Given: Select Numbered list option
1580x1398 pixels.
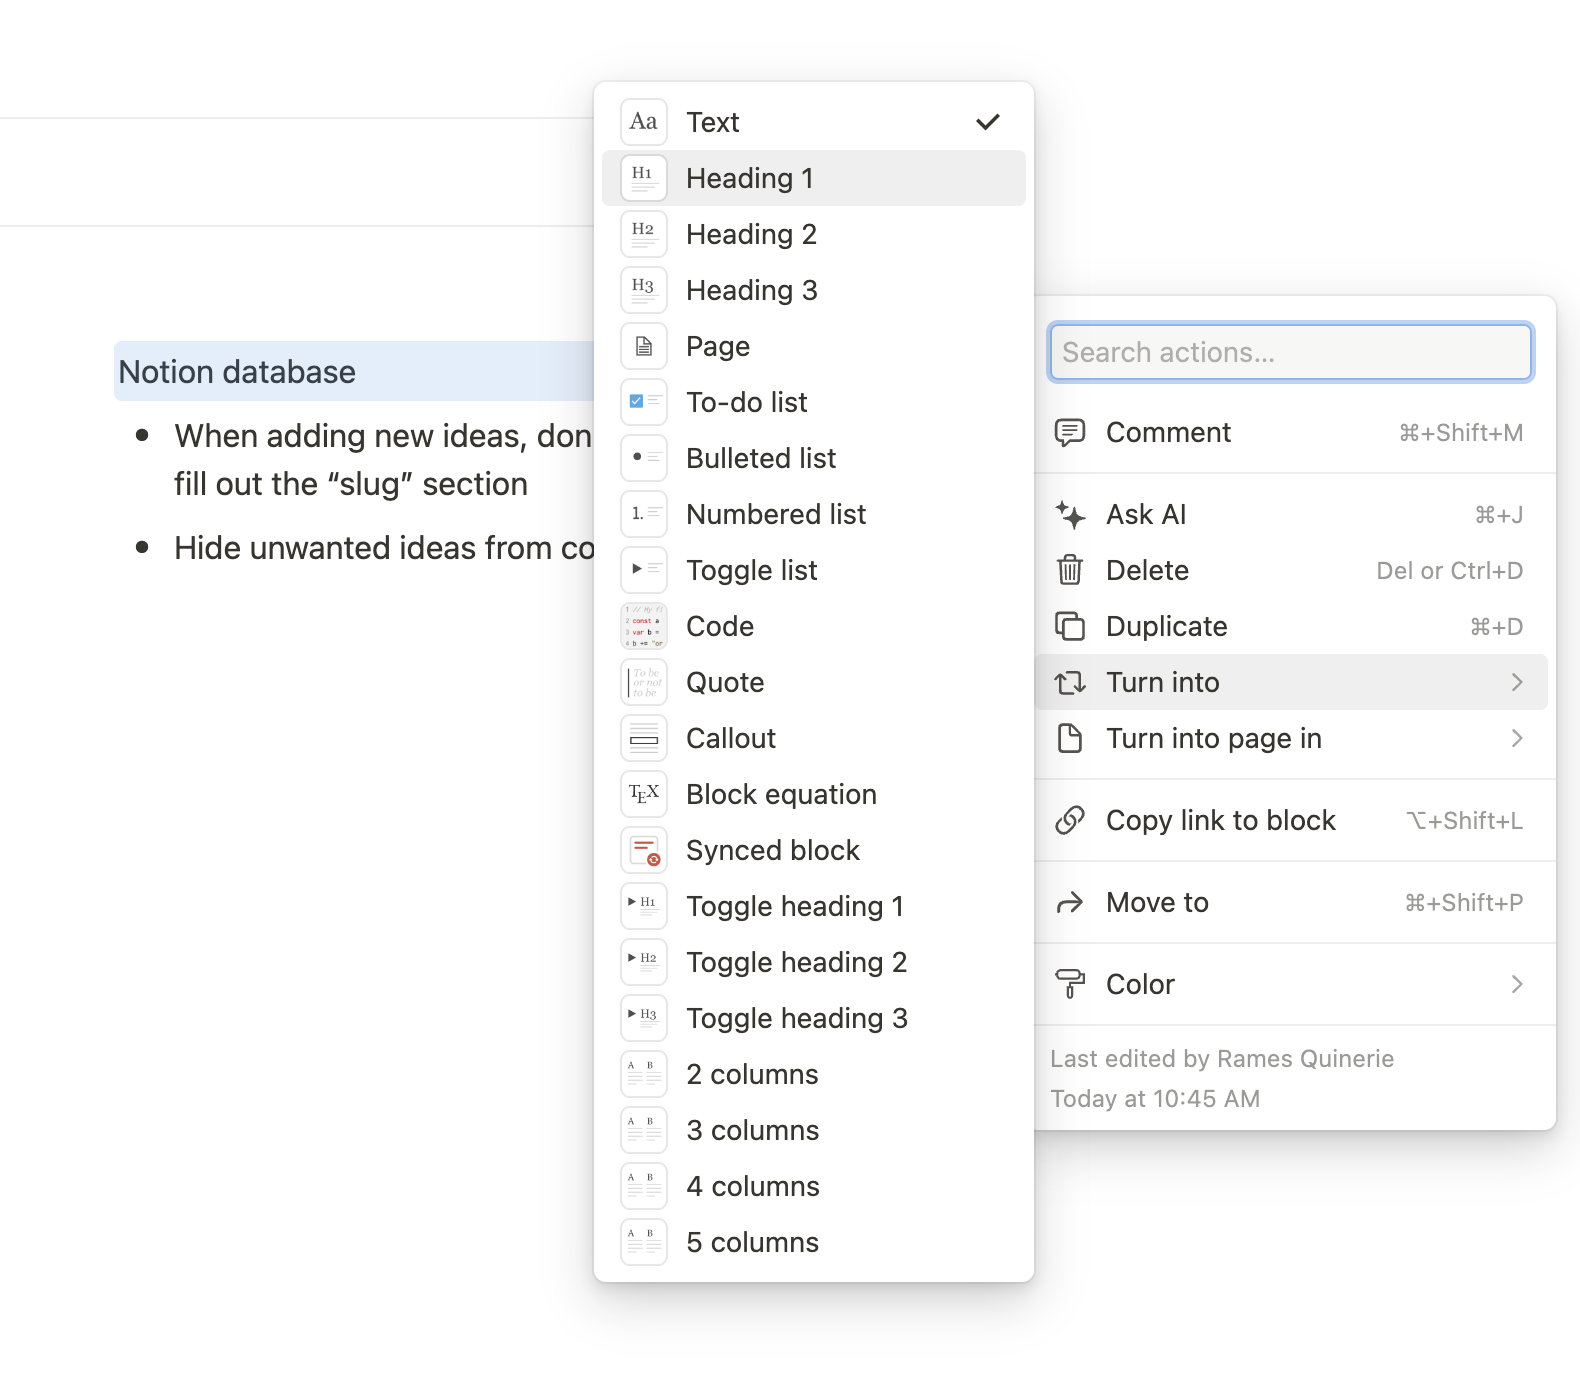Looking at the screenshot, I should [x=814, y=514].
